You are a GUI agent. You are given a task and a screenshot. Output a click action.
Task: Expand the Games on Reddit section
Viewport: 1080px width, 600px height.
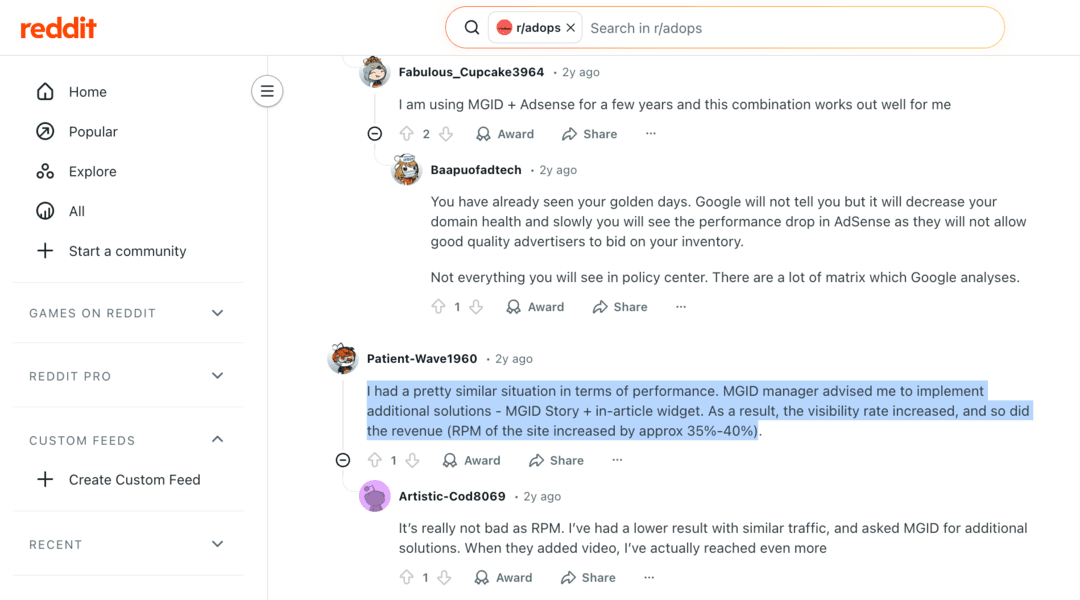pos(217,313)
